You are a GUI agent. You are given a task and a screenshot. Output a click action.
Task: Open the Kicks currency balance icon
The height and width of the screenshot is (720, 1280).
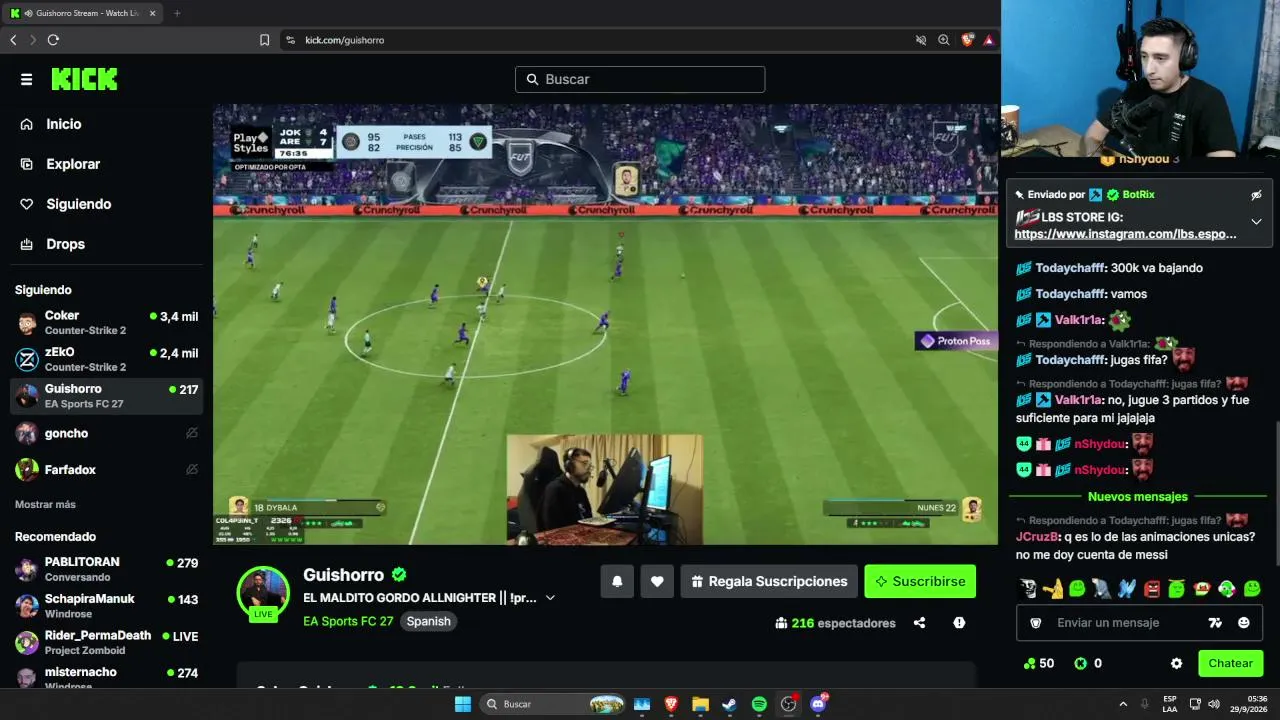click(1080, 663)
